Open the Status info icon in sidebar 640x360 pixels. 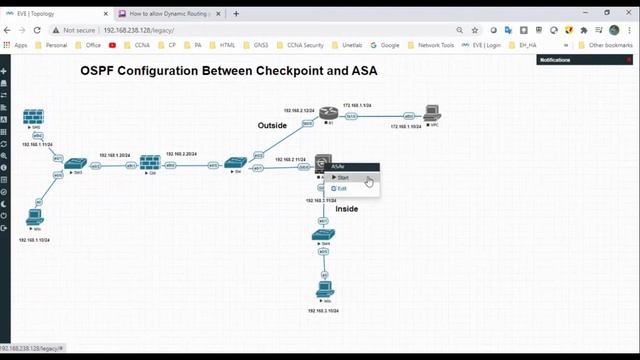pyautogui.click(x=4, y=168)
